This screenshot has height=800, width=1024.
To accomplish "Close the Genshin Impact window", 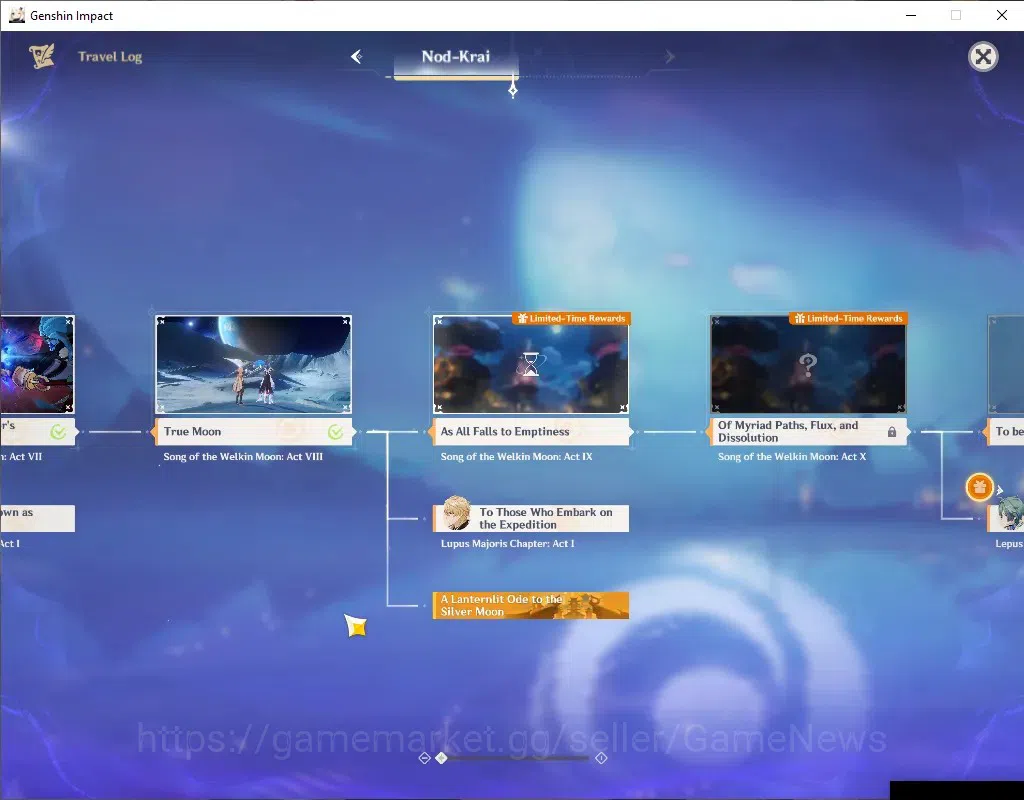I will point(1002,15).
